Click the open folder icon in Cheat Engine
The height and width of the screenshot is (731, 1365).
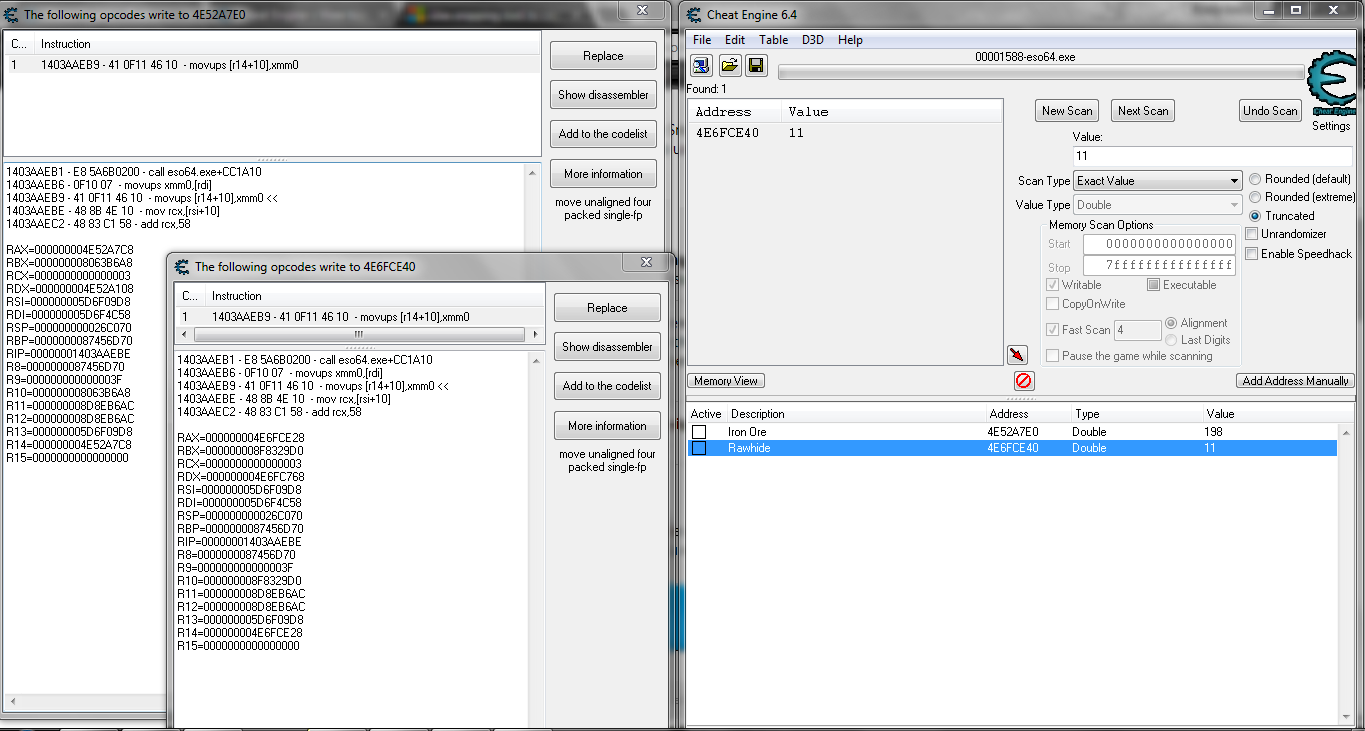click(x=730, y=65)
